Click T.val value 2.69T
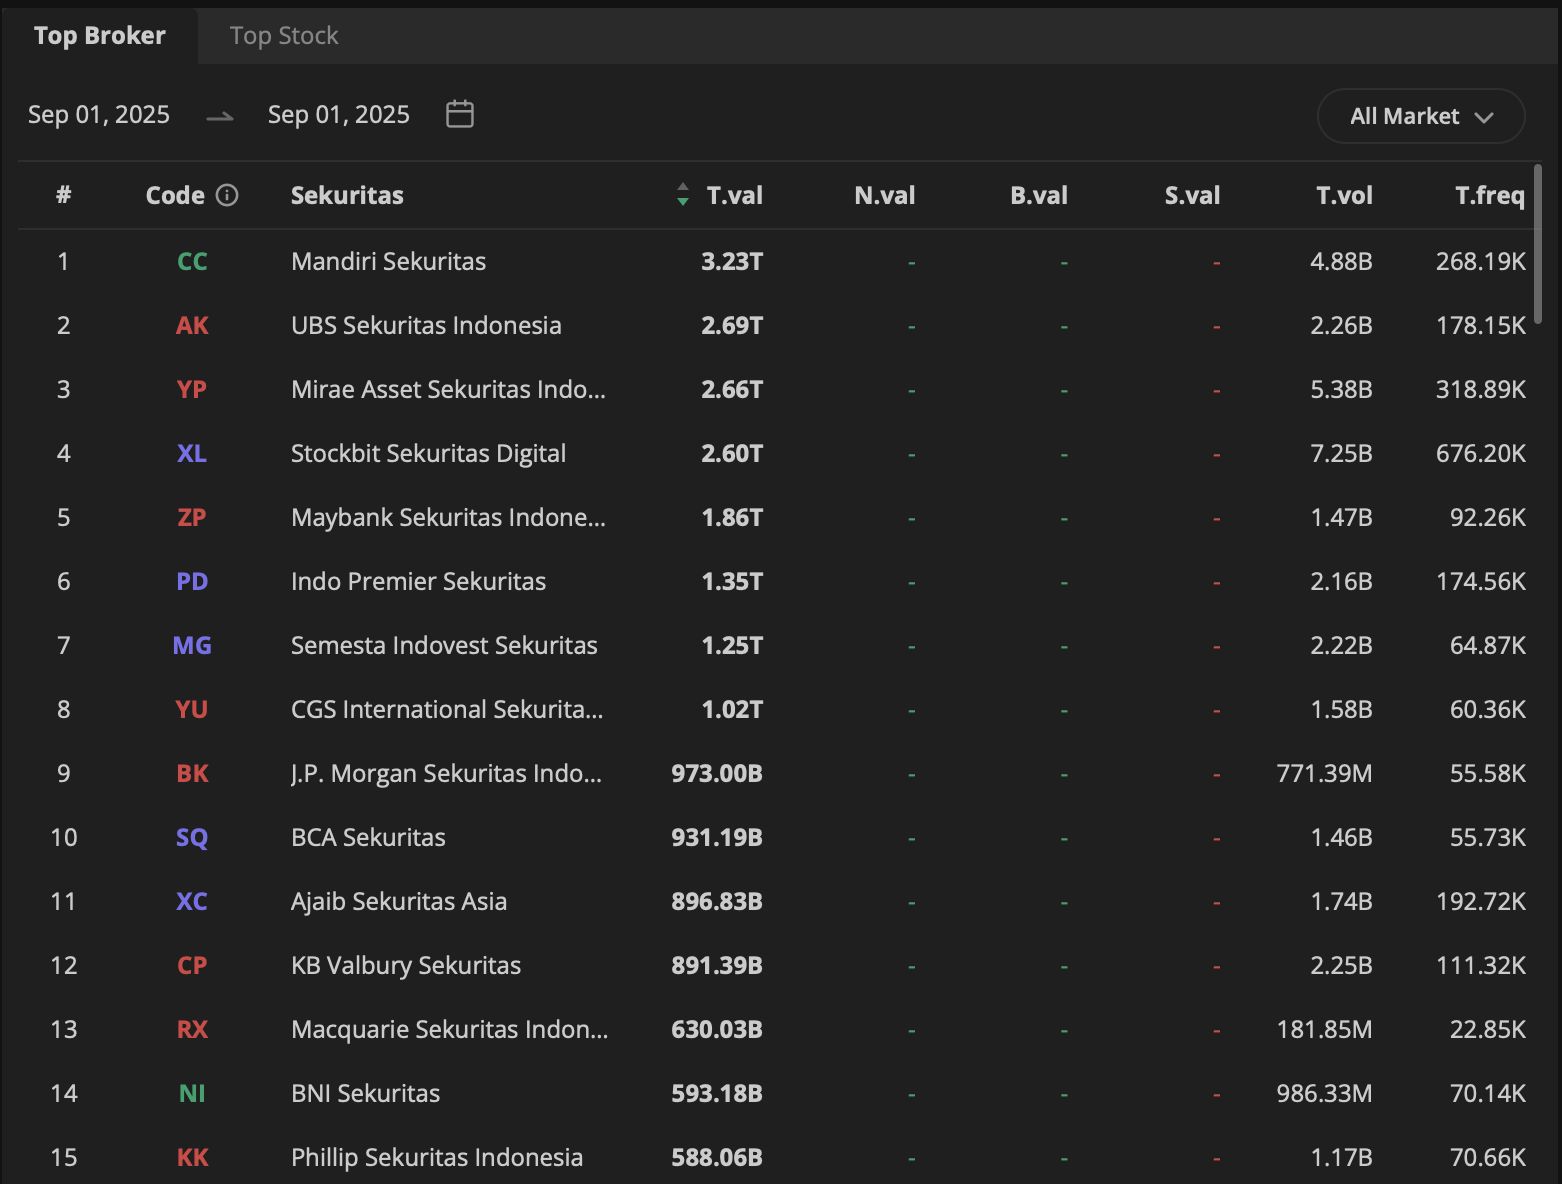1562x1184 pixels. click(732, 326)
